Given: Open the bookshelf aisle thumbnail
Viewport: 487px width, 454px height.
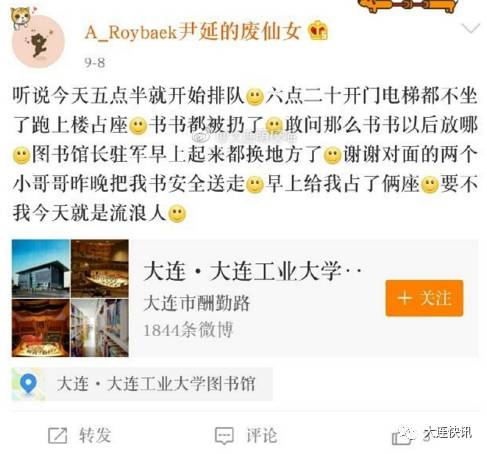Looking at the screenshot, I should (100, 328).
